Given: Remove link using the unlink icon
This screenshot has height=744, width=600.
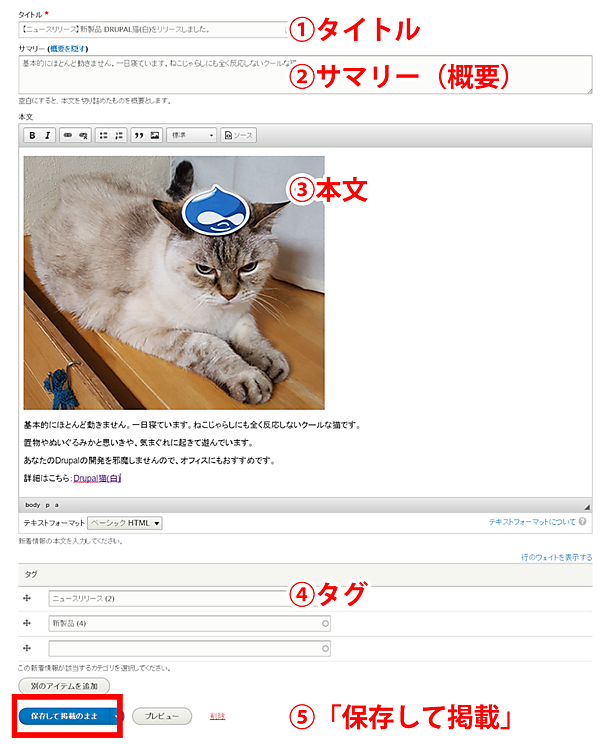Looking at the screenshot, I should point(83,135).
